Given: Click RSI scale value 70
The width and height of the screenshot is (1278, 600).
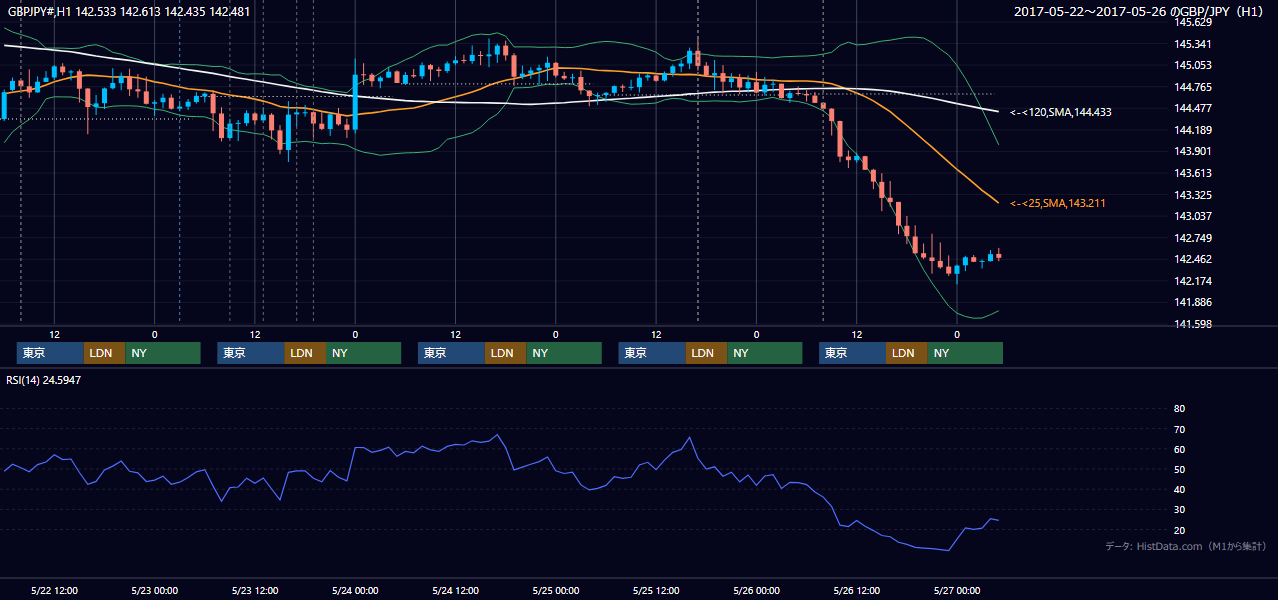Looking at the screenshot, I should click(1179, 429).
